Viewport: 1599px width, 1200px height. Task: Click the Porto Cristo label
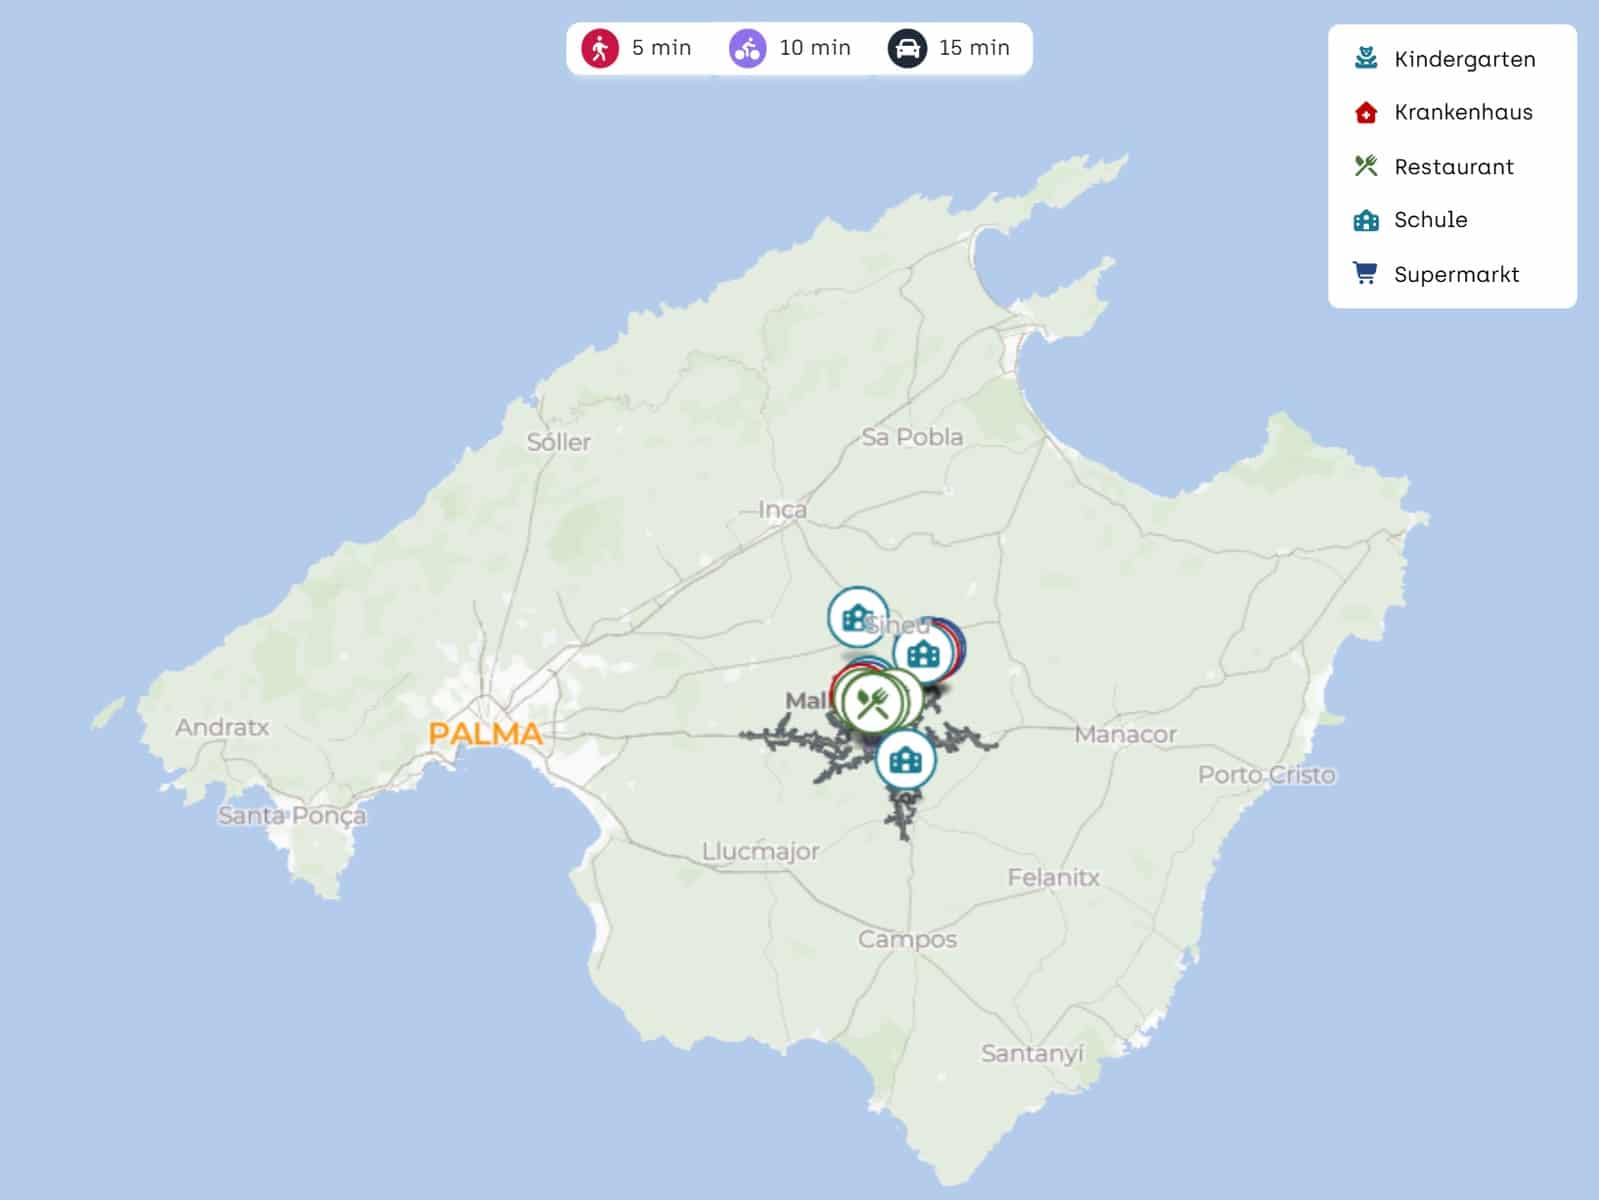(1266, 775)
